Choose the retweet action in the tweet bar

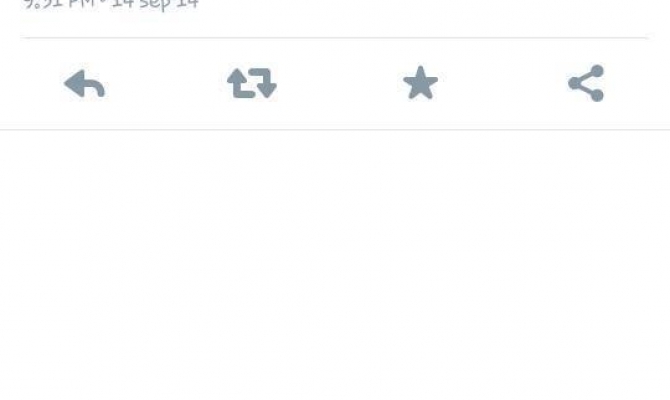[x=252, y=83]
